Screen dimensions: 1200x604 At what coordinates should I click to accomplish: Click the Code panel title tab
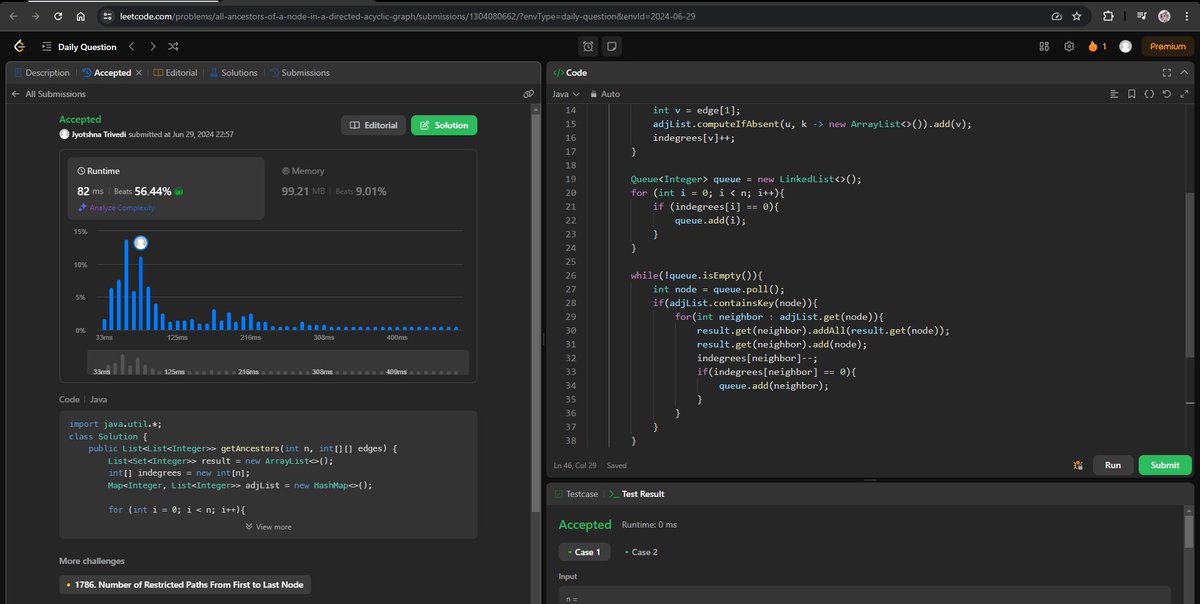pyautogui.click(x=570, y=73)
